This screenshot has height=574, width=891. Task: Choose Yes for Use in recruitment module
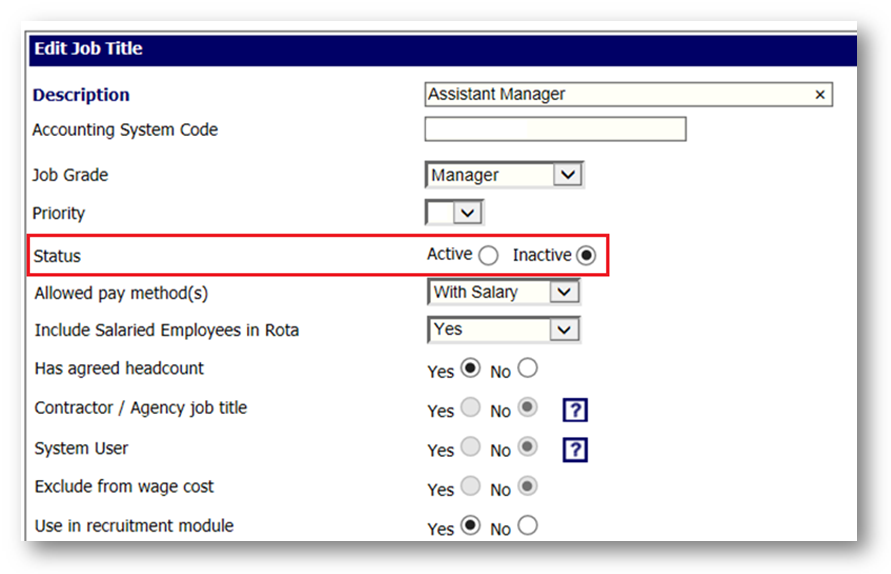pyautogui.click(x=469, y=526)
